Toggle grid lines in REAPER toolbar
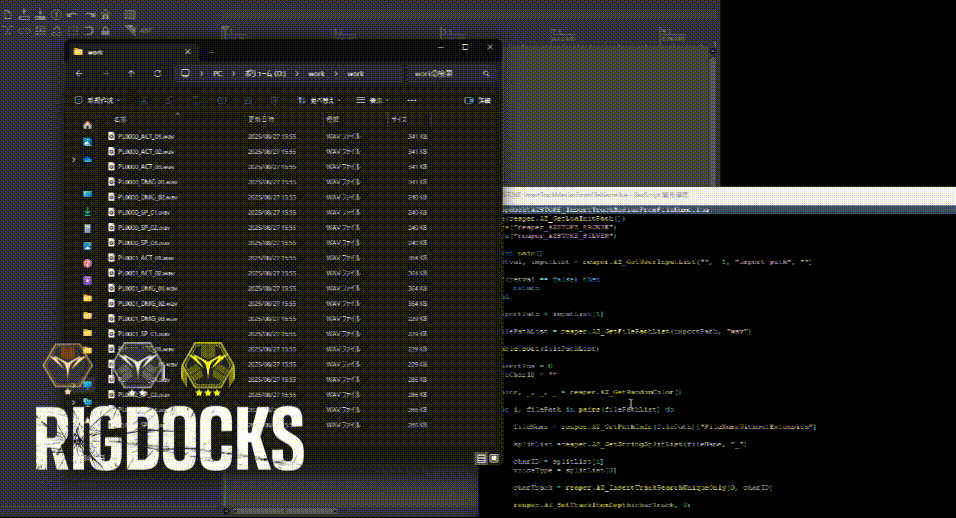This screenshot has height=518, width=956. [x=73, y=30]
